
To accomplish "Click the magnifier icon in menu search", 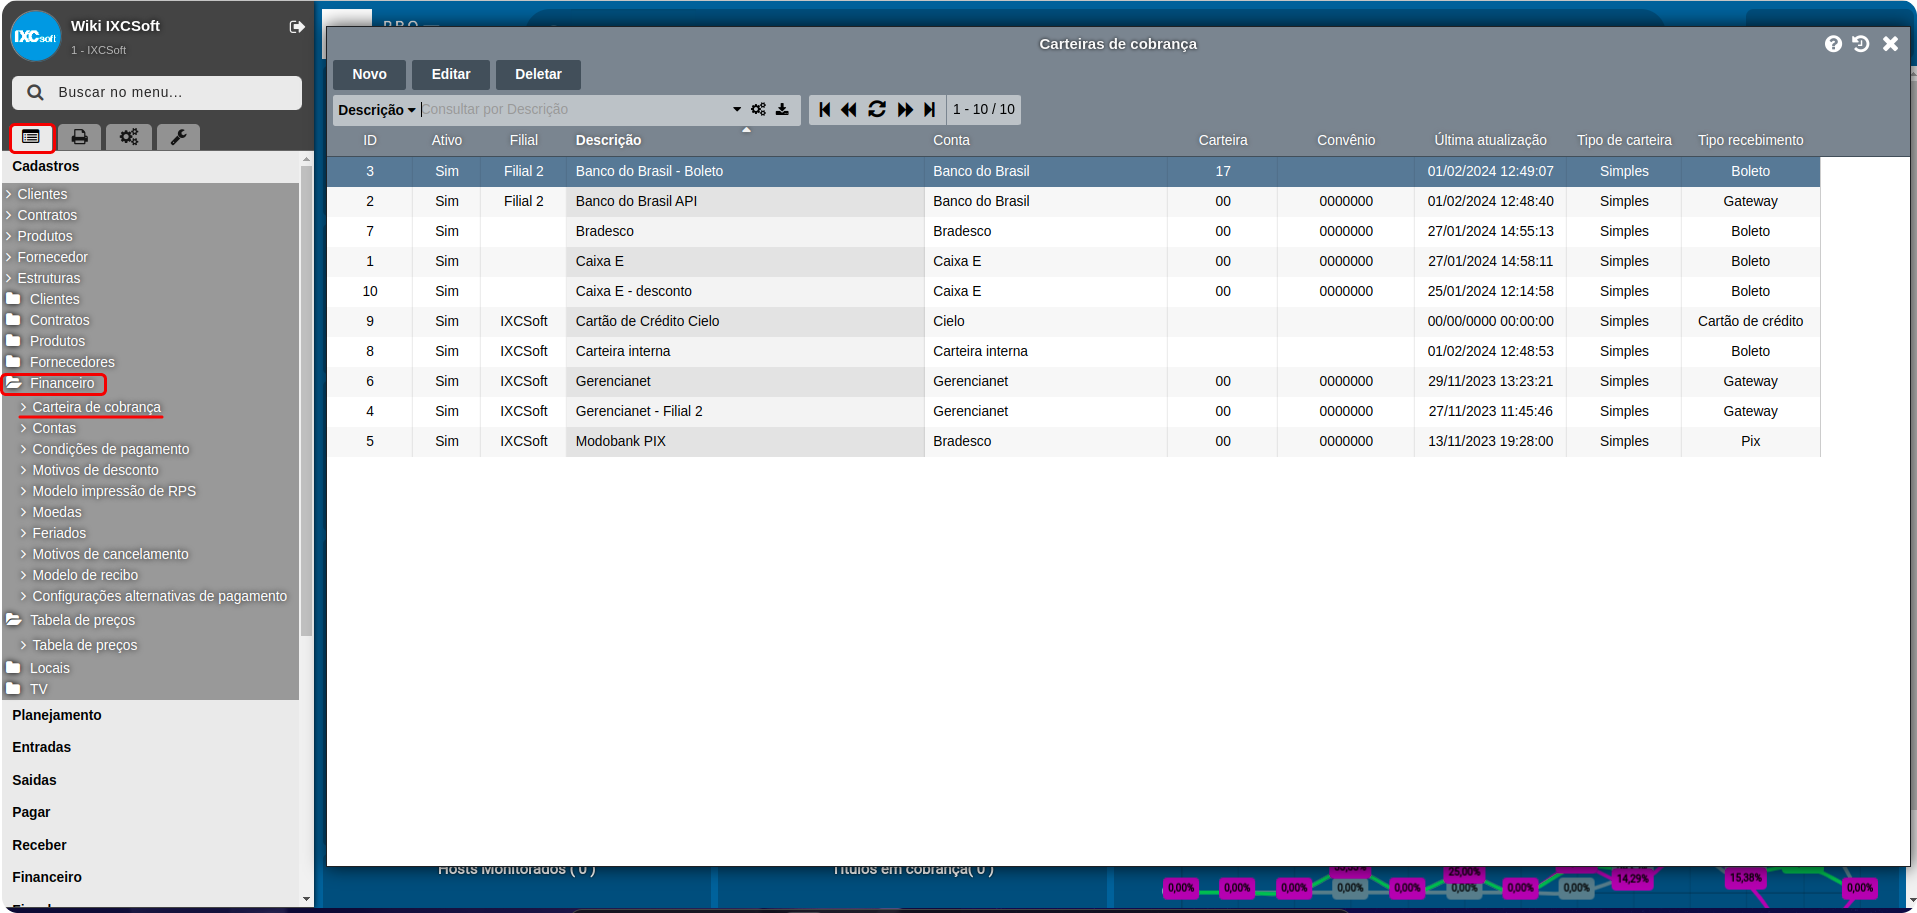I will (35, 92).
